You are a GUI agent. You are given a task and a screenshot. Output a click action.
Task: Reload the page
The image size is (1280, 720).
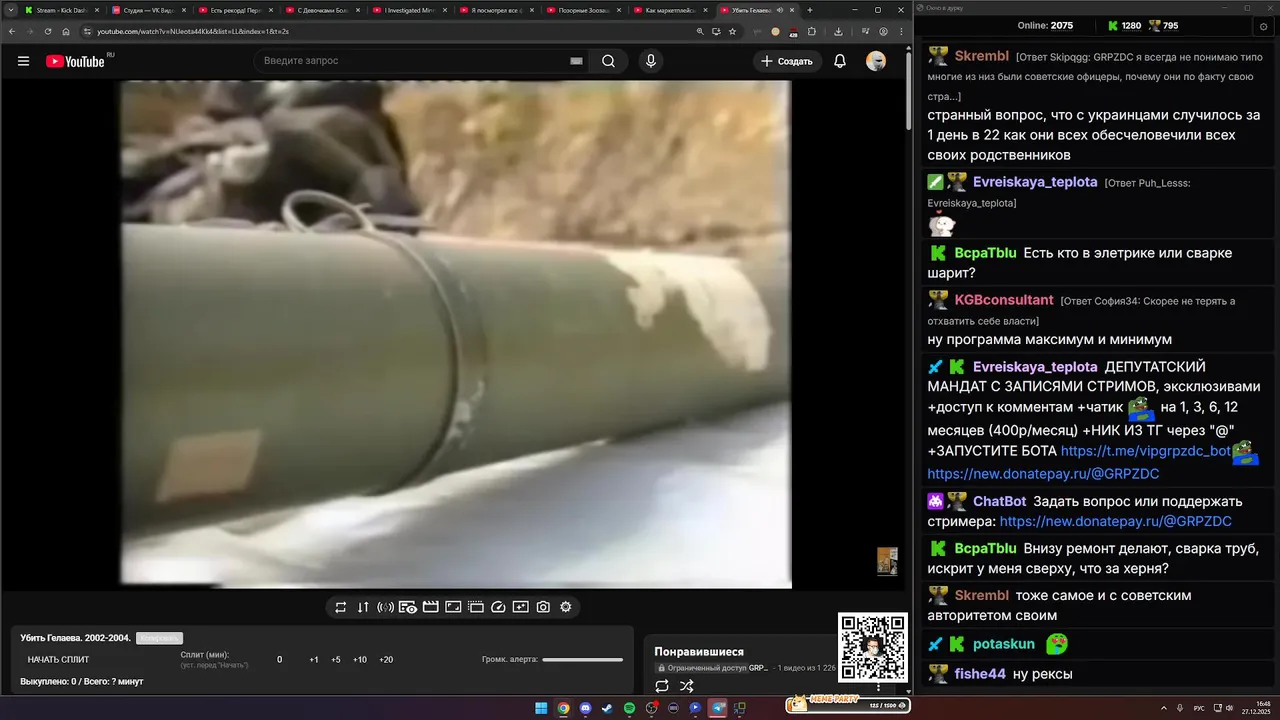[48, 31]
